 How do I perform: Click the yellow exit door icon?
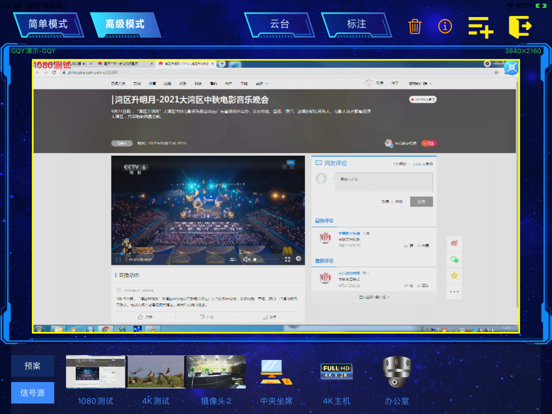520,27
